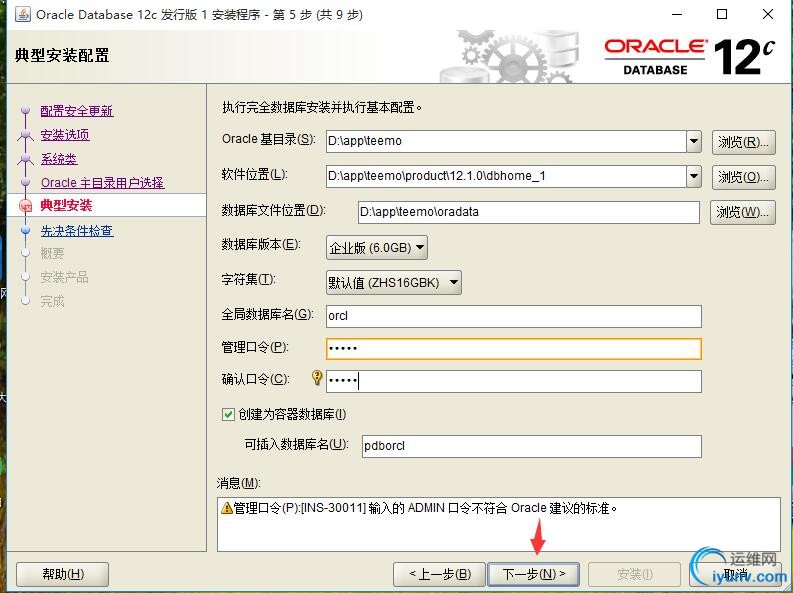Go to the 先决条件检查 step

pyautogui.click(x=77, y=231)
